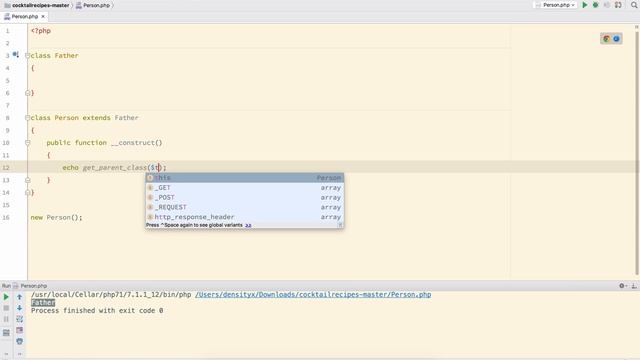Click 'class Father' declaration text
This screenshot has width=640, height=360.
pyautogui.click(x=54, y=56)
